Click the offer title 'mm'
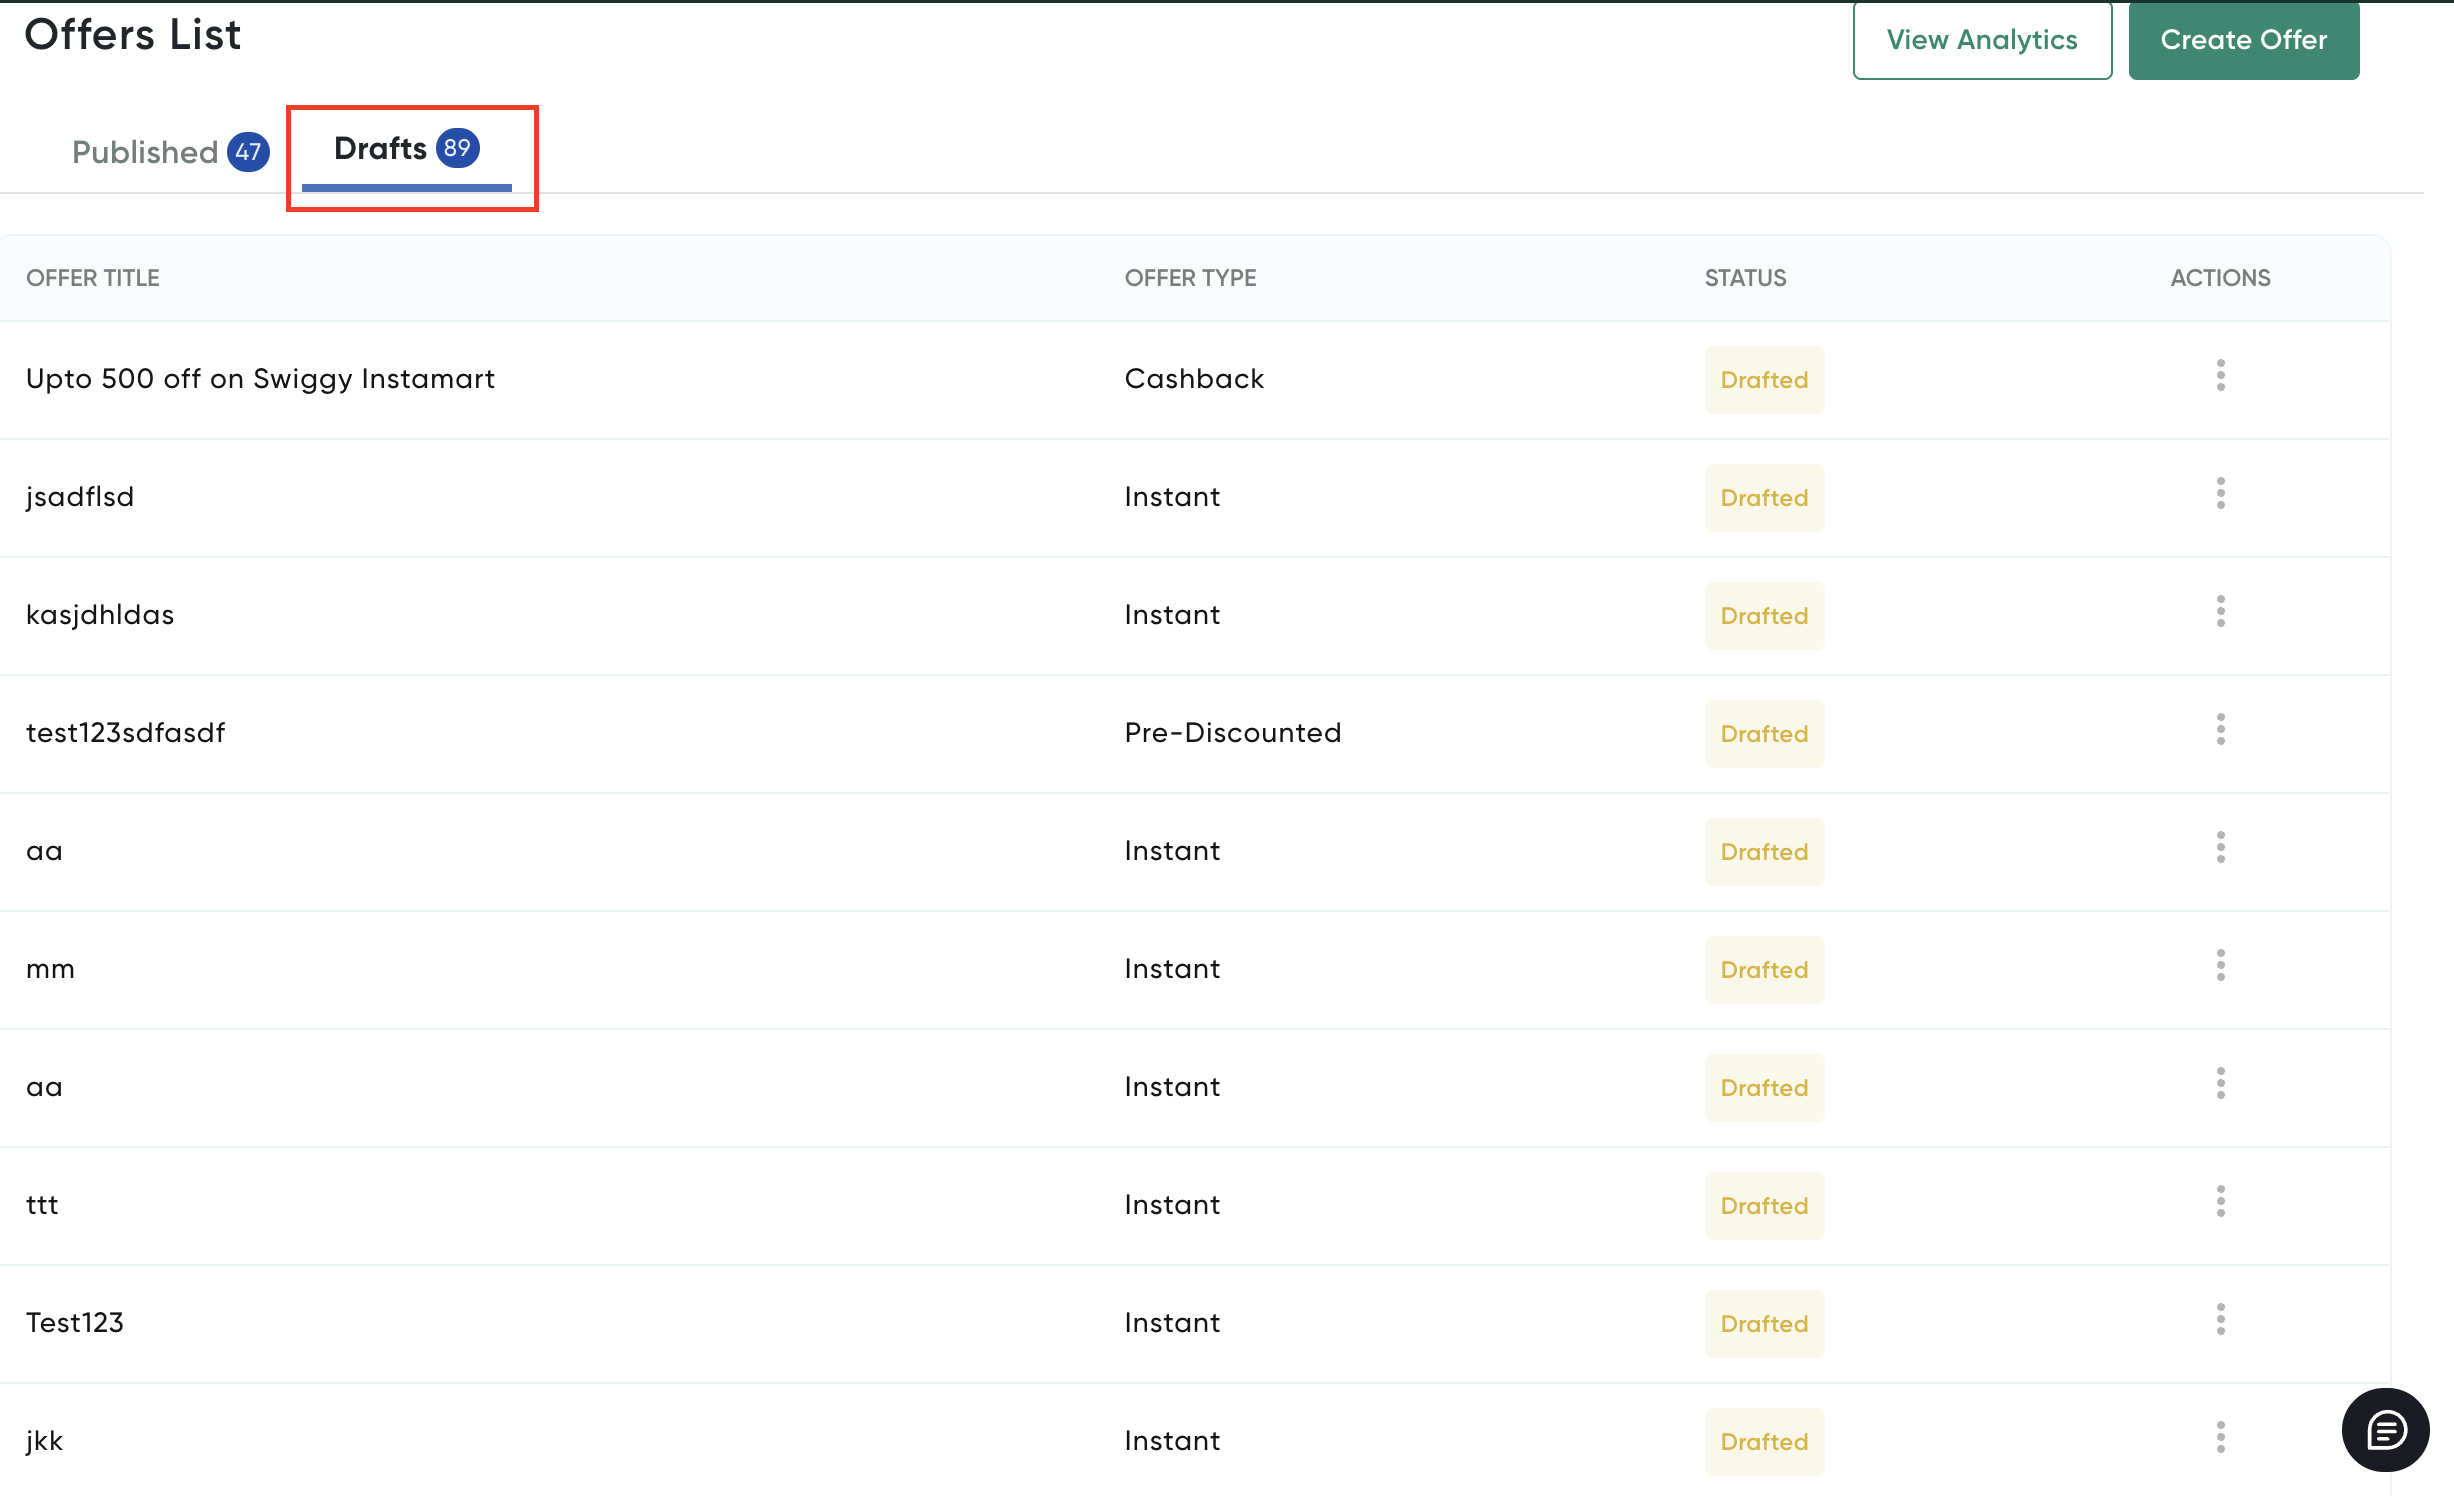 pos(50,970)
